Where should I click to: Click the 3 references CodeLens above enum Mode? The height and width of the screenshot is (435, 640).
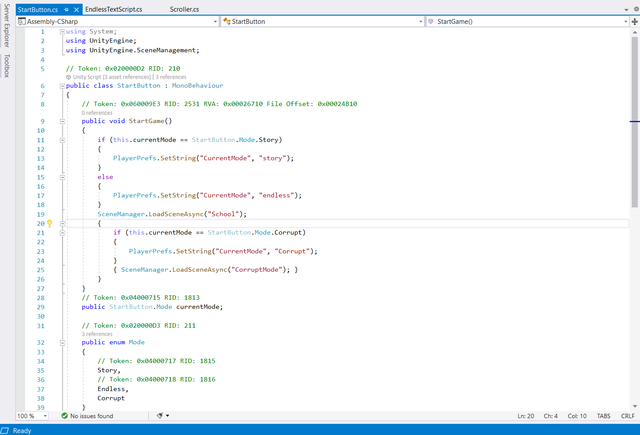[x=97, y=334]
